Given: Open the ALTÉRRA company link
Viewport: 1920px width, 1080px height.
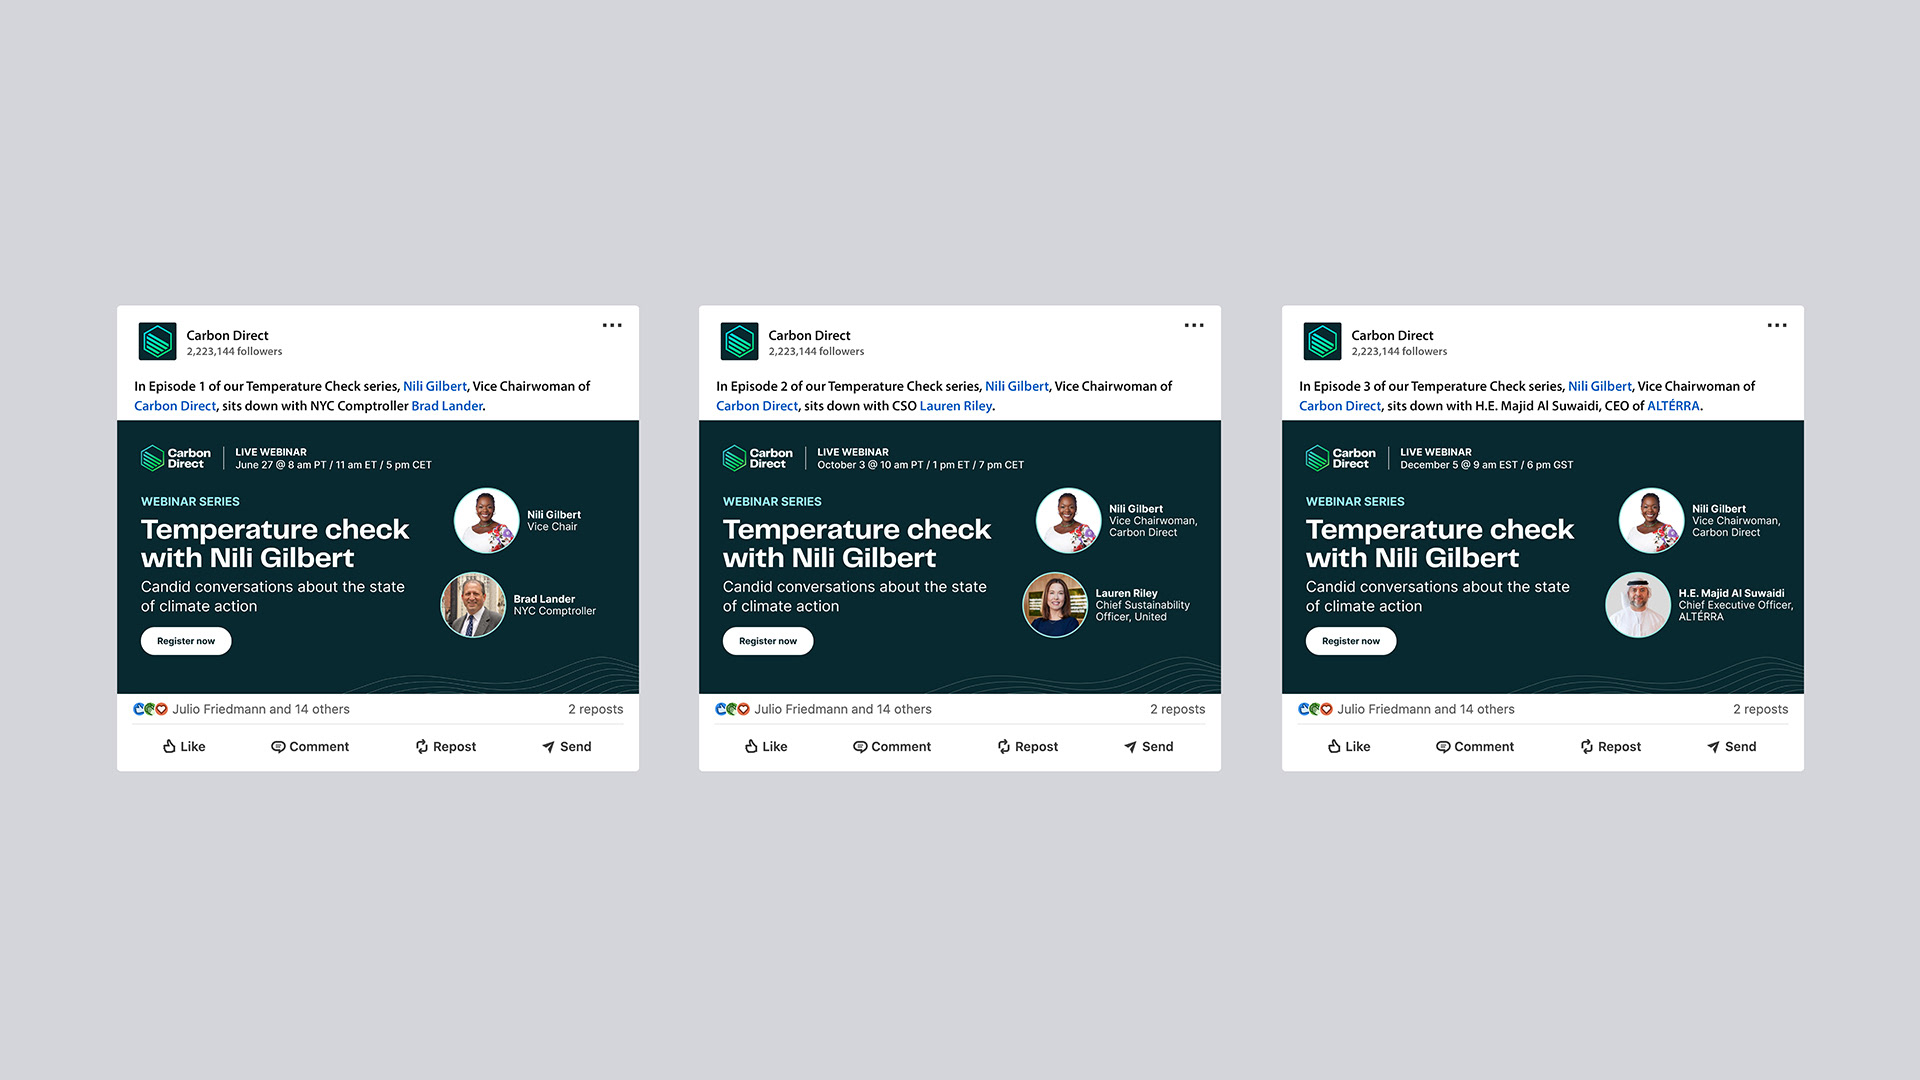Looking at the screenshot, I should tap(1673, 406).
